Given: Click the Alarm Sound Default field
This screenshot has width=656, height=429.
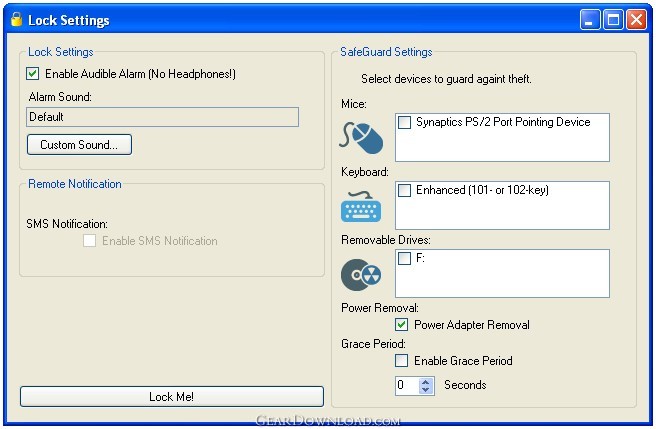Looking at the screenshot, I should click(162, 117).
